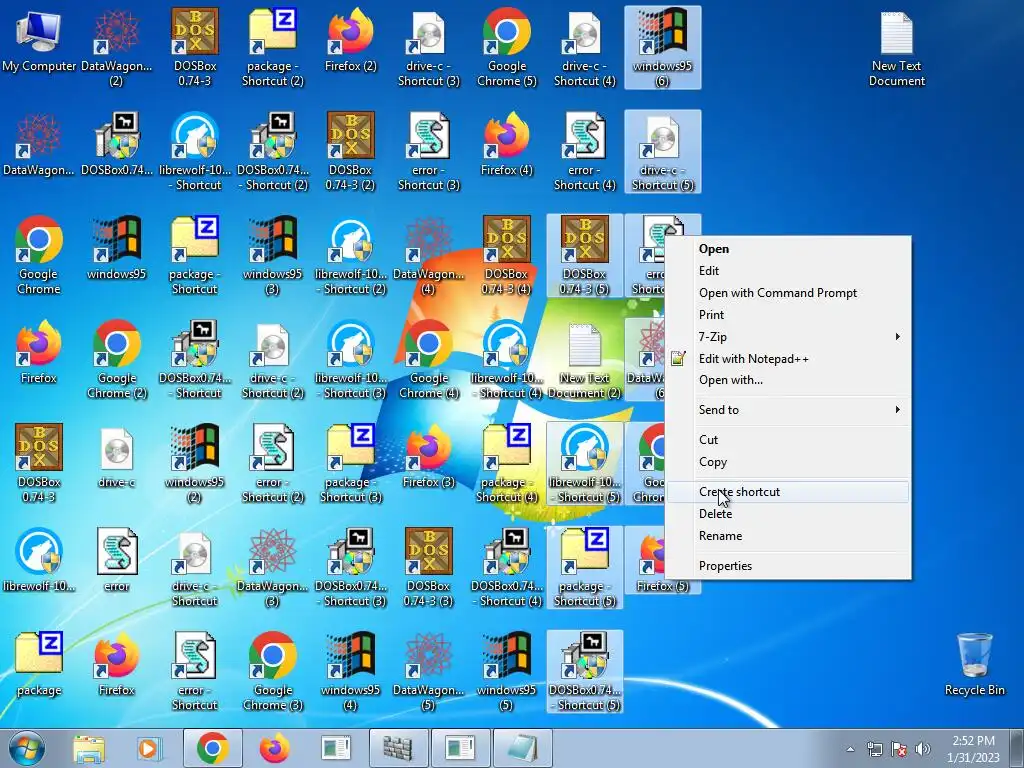This screenshot has height=768, width=1024.
Task: Select the librewolf-10... - Shortcut (5) icon
Action: [x=584, y=463]
